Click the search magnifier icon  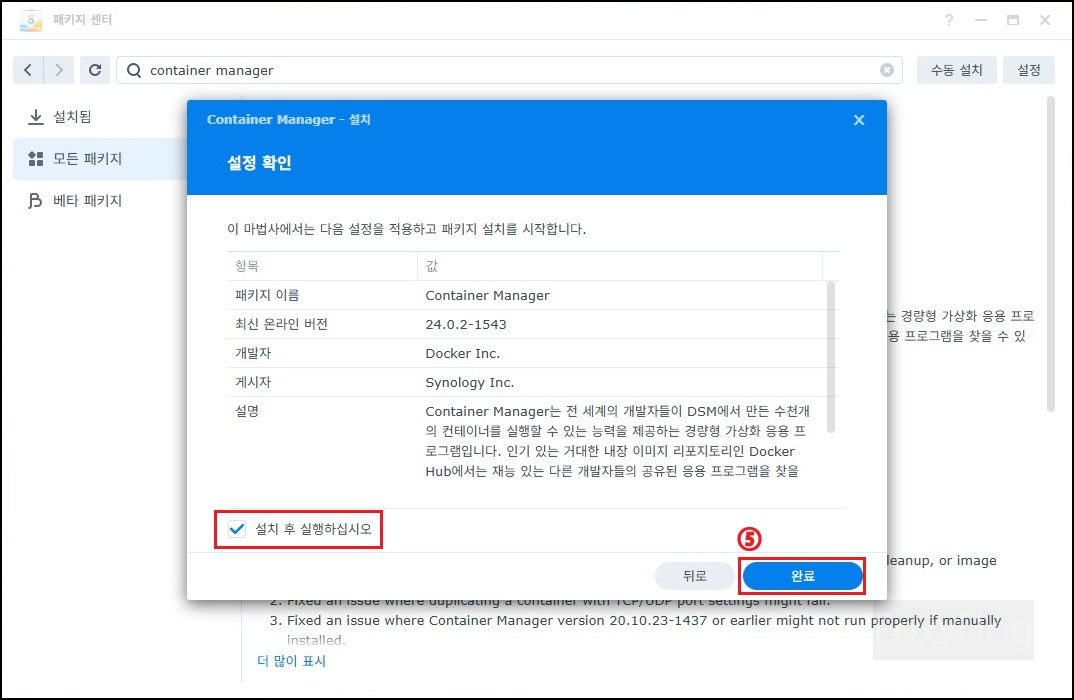coord(134,71)
